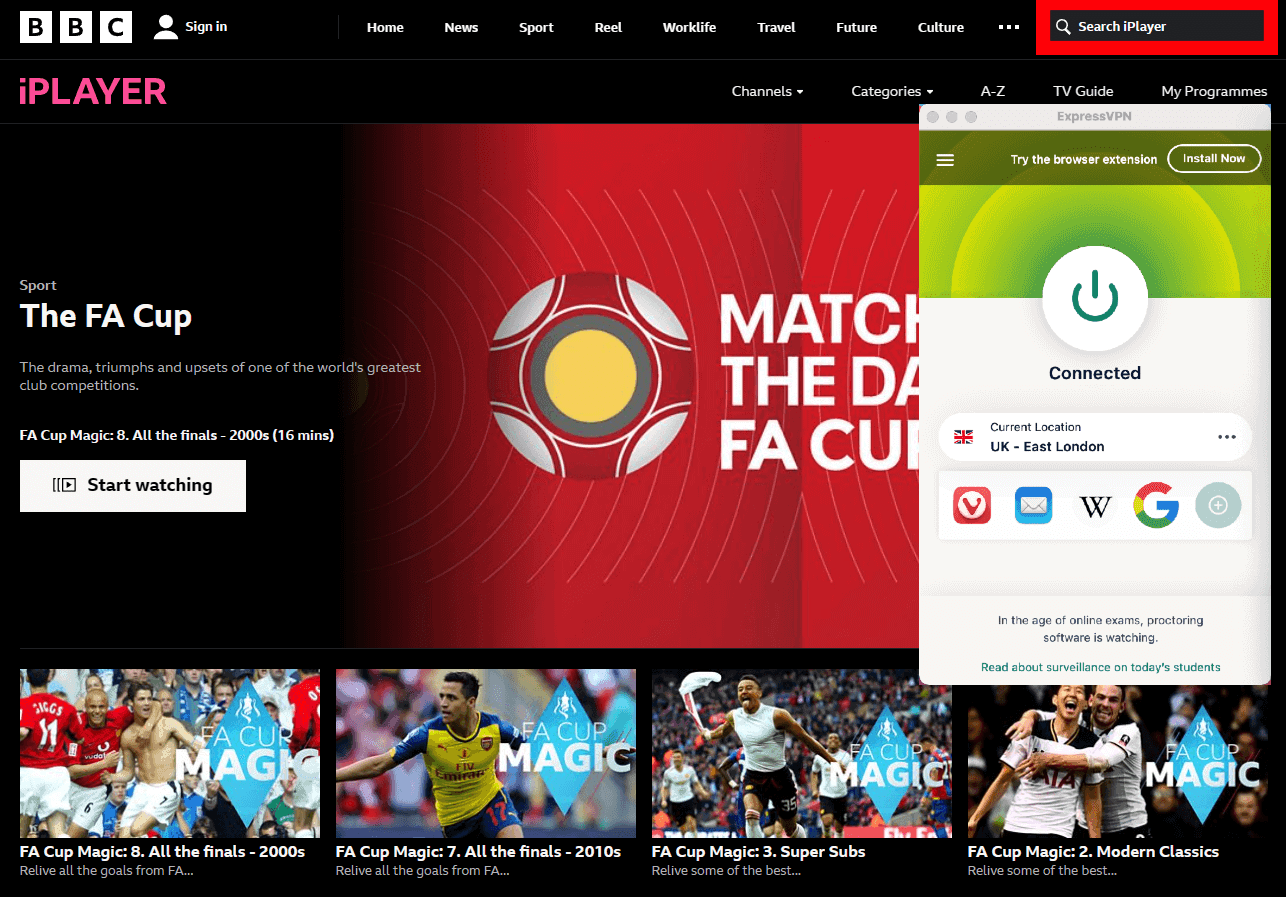
Task: Open FA Cup Magic 2000s finals thumbnail
Action: click(170, 753)
